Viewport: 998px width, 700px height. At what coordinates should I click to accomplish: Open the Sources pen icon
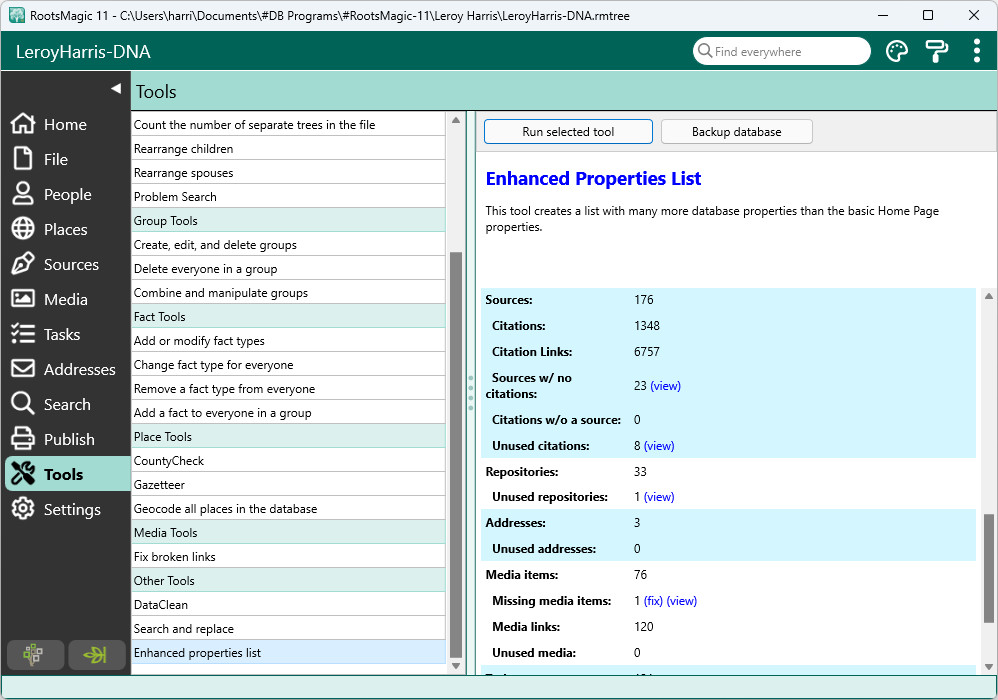pyautogui.click(x=23, y=263)
